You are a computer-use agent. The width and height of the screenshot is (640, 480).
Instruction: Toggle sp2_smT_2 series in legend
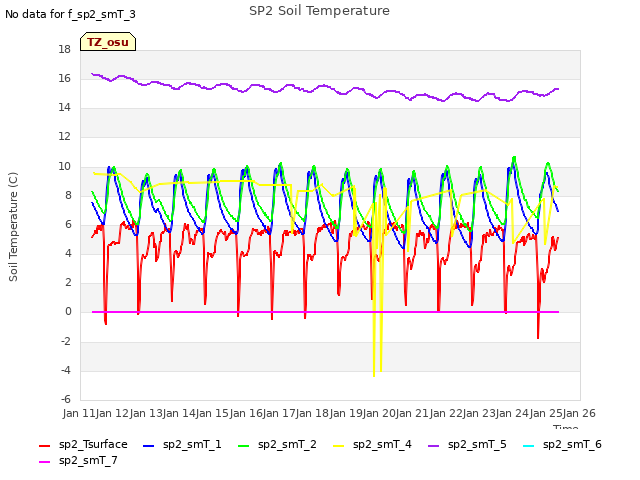pyautogui.click(x=278, y=444)
